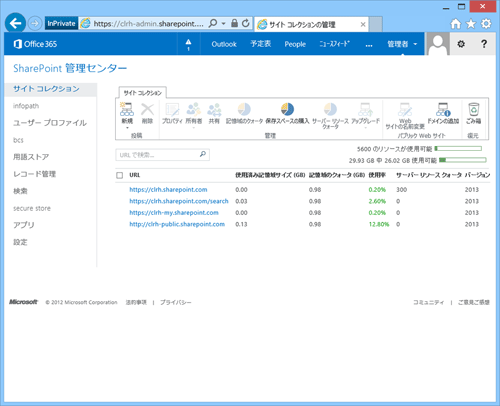Click the Web サイトの名前変更 rename icon

pos(405,109)
